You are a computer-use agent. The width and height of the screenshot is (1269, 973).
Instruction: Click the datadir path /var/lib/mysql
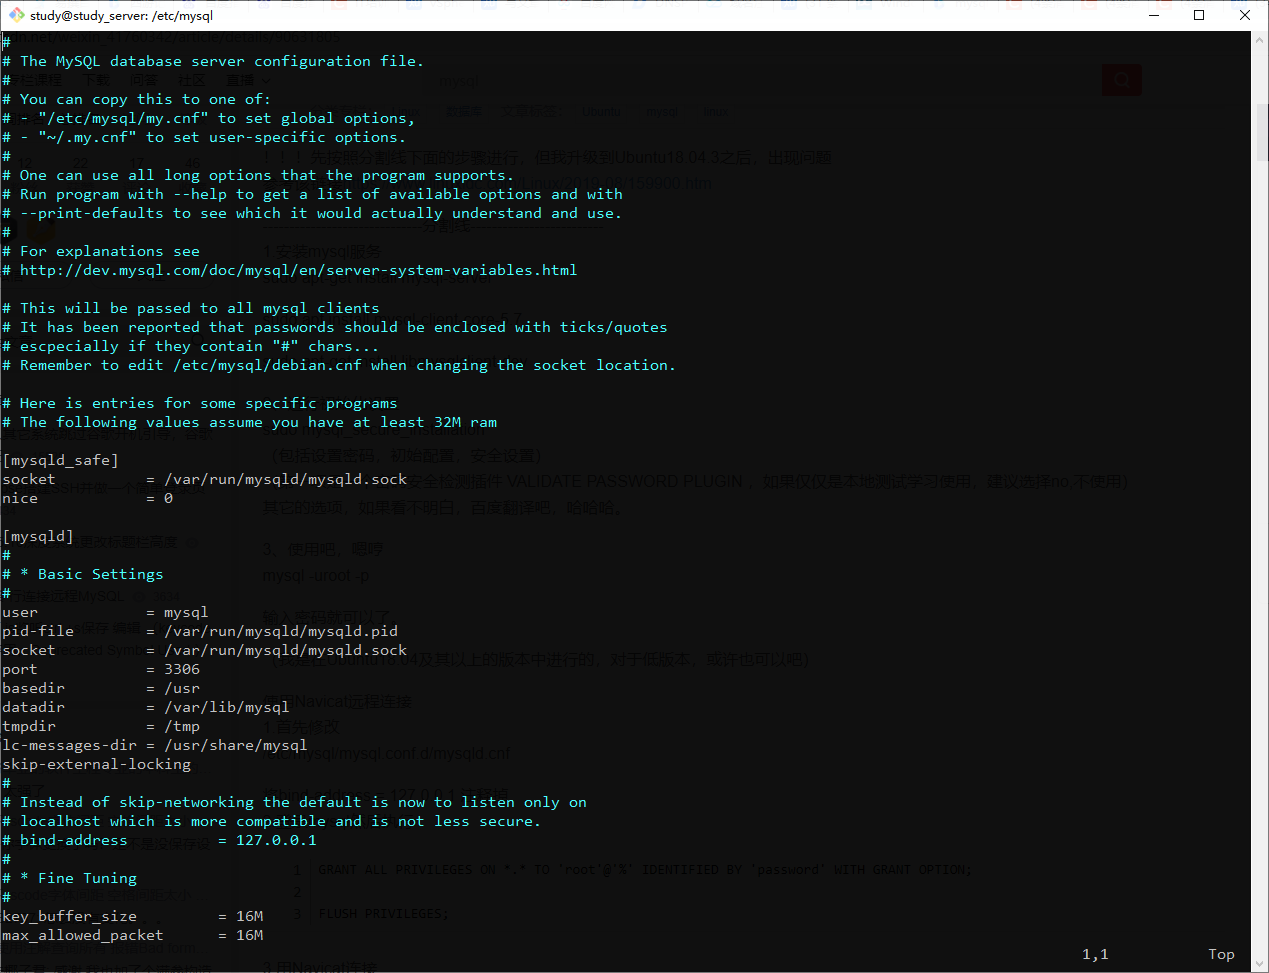pos(227,707)
